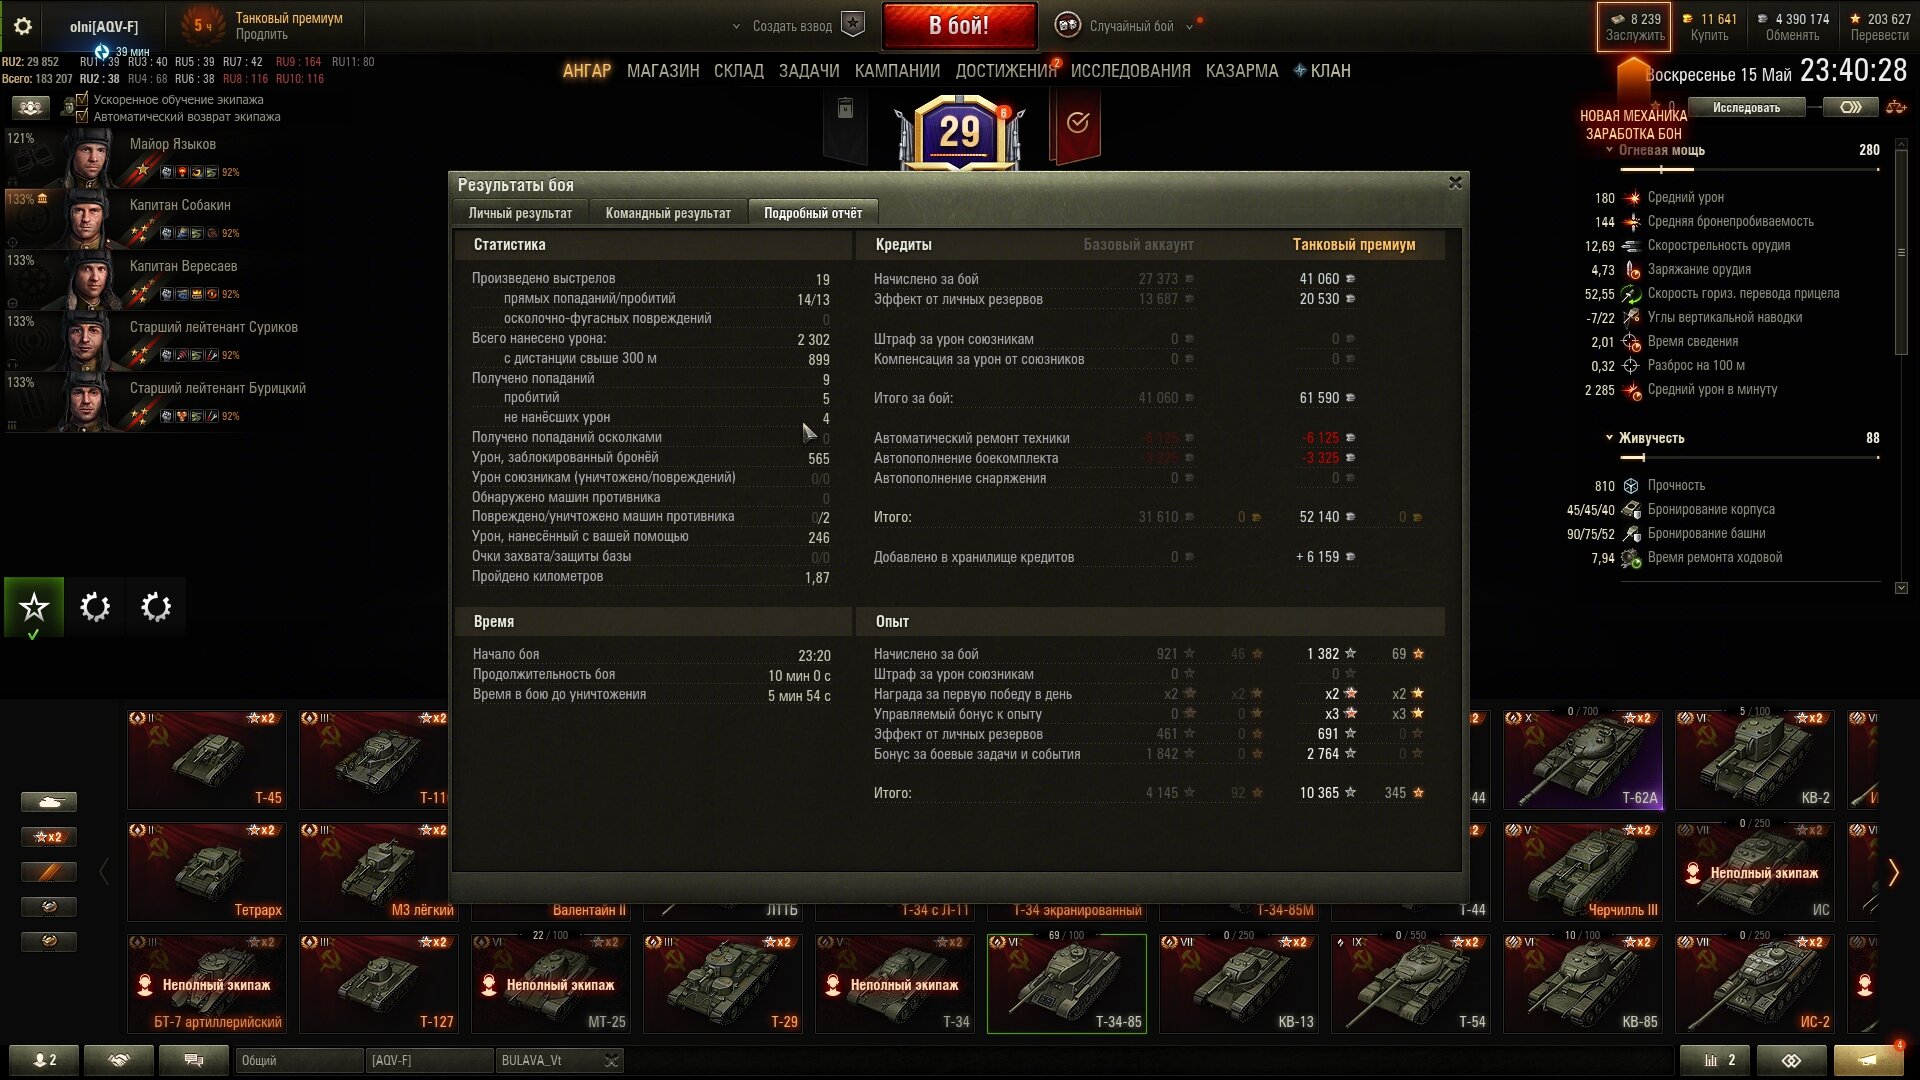Screen dimensions: 1920x1080
Task: Click Купить gold button
Action: pos(1709,27)
